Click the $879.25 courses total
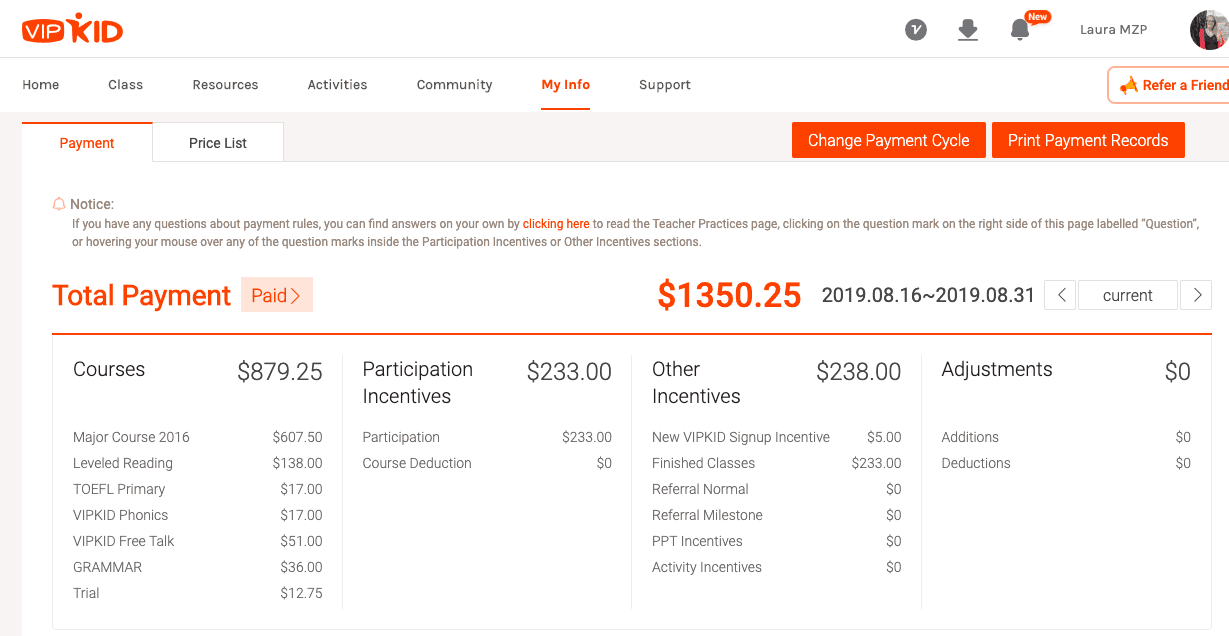 pyautogui.click(x=280, y=372)
